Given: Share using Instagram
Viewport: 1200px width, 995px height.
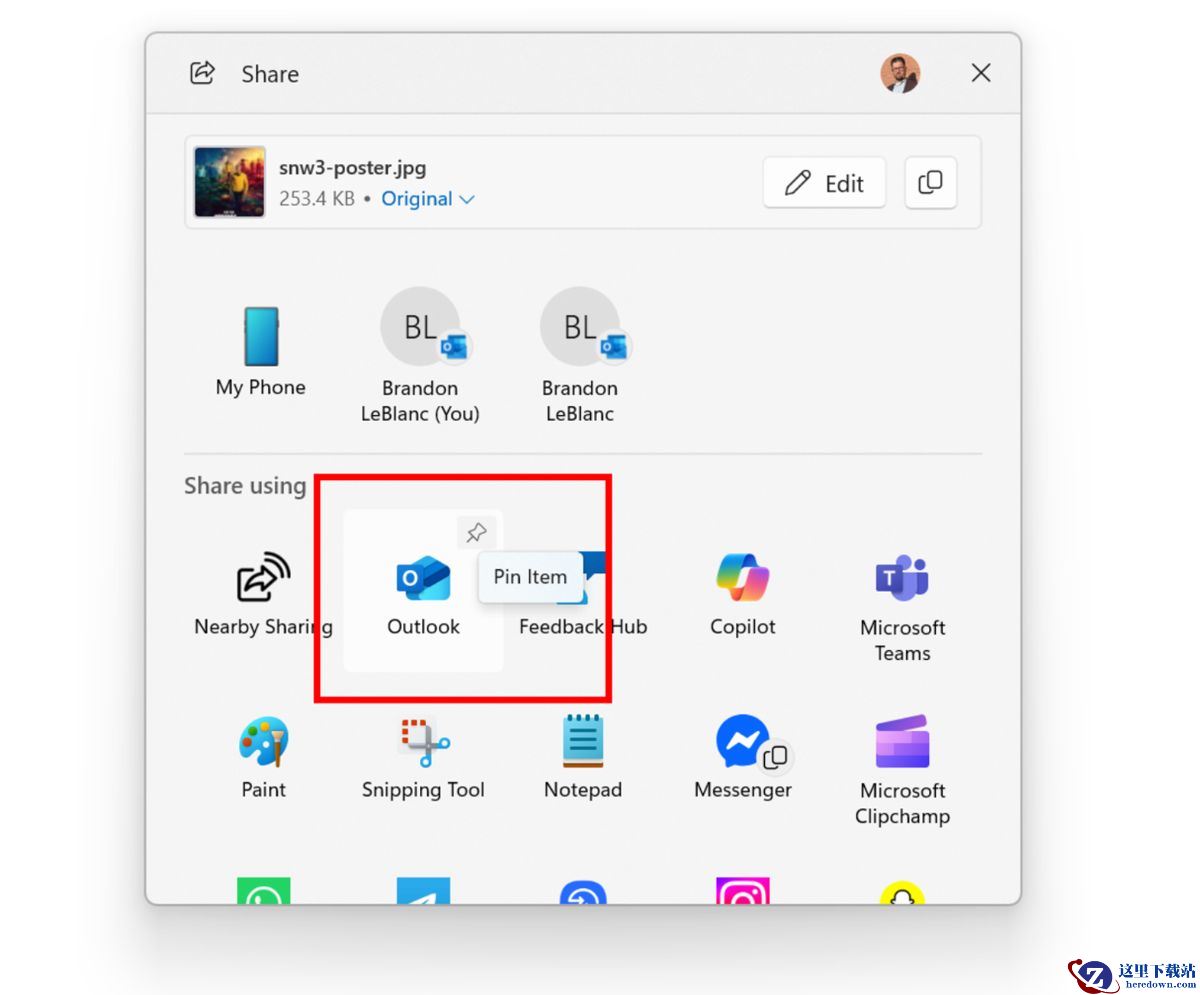Looking at the screenshot, I should coord(743,890).
